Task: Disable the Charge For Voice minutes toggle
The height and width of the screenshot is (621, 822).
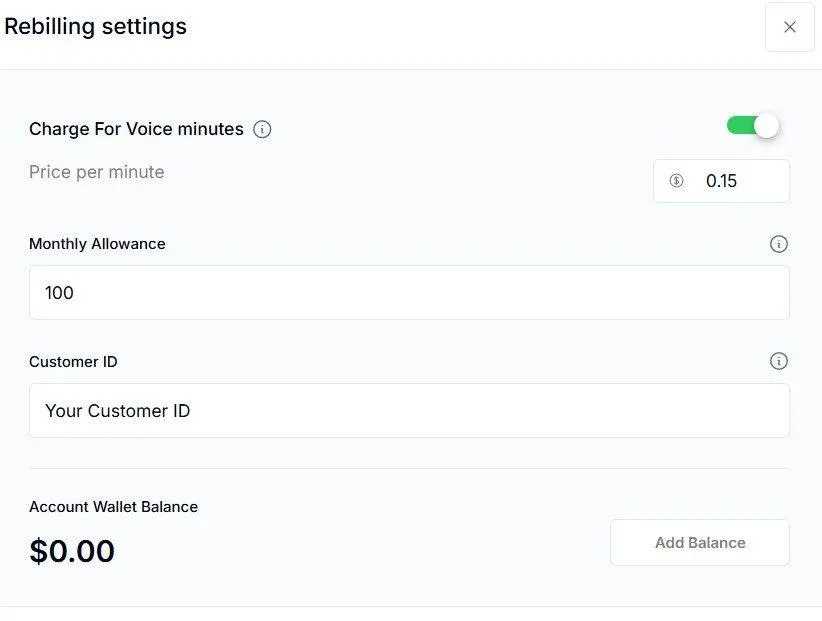Action: pyautogui.click(x=753, y=125)
